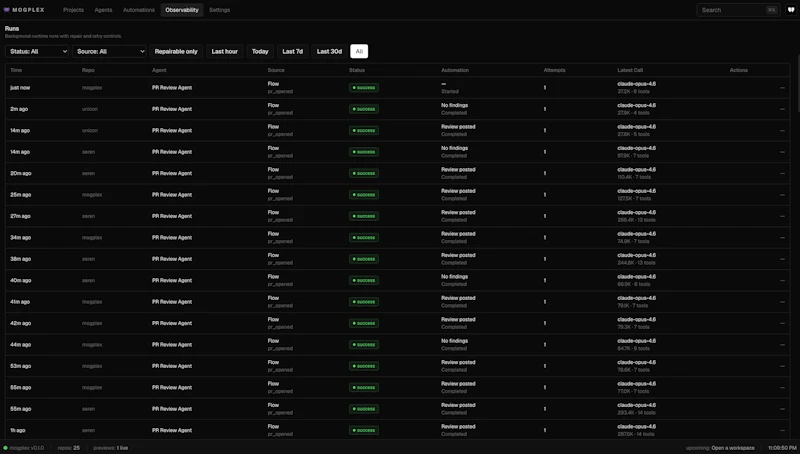Click 'No findings' in 2m ago row

(x=455, y=106)
